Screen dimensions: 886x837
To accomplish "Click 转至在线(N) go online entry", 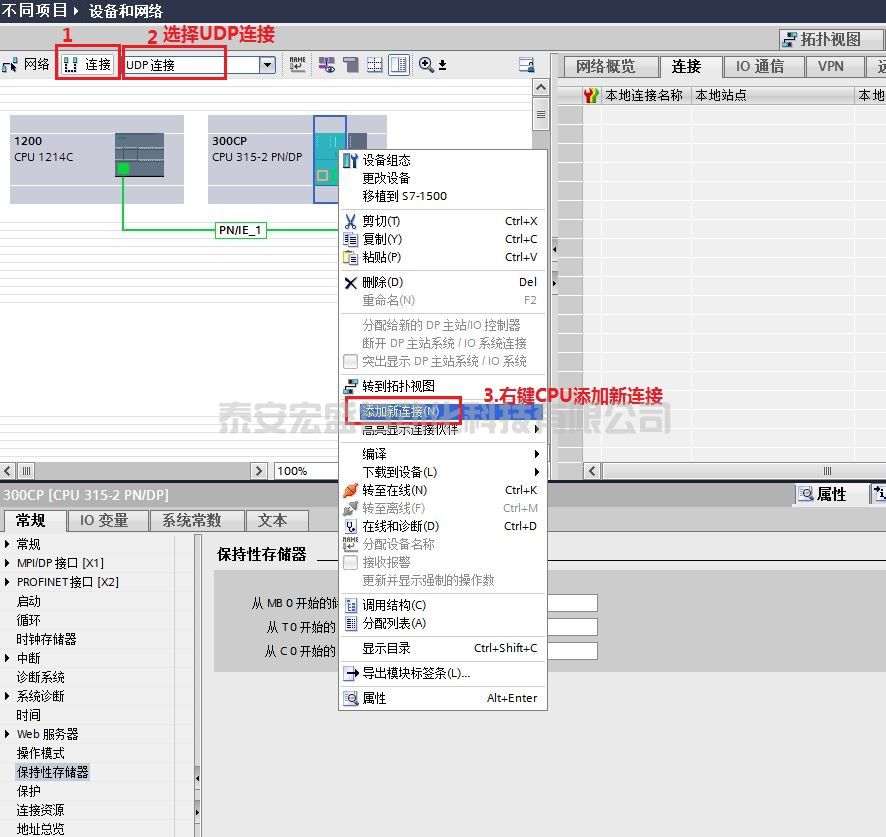I will [394, 490].
